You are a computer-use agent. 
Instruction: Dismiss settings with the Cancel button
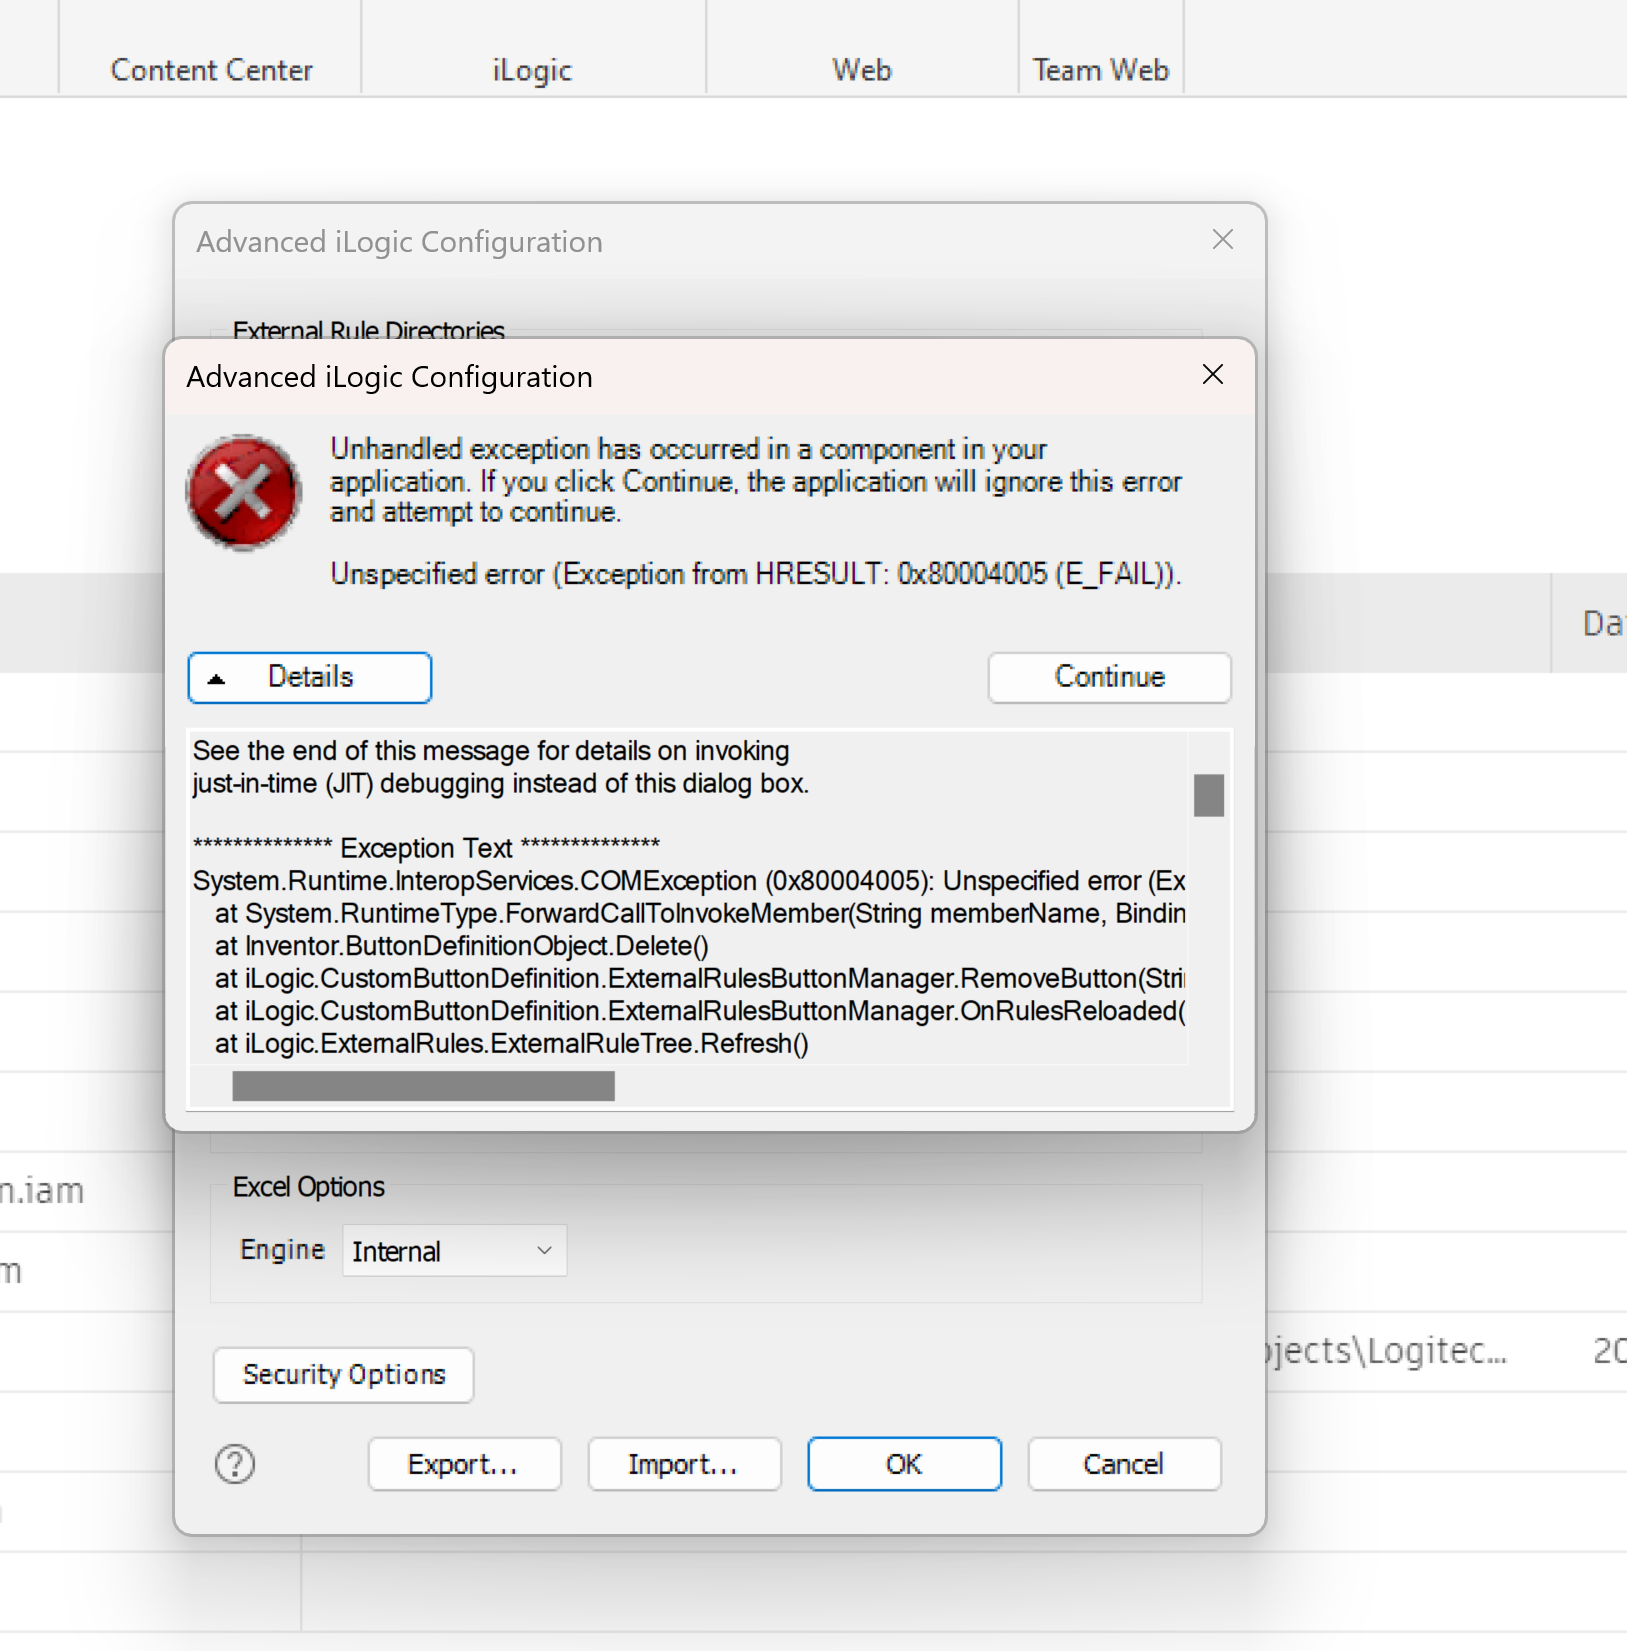(1123, 1464)
